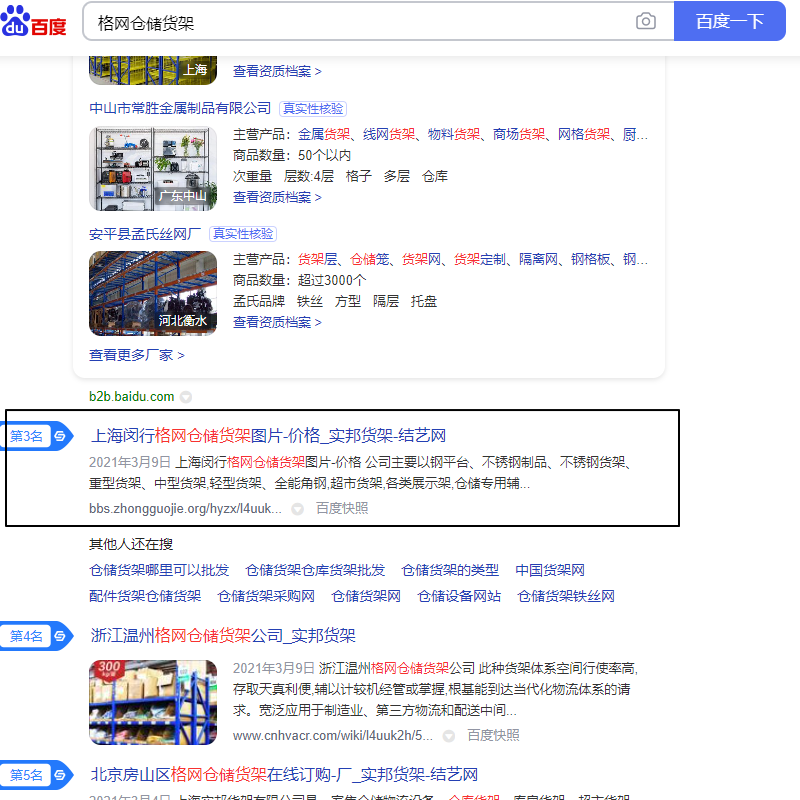
Task: Click 真实性核验 badge for 中山市常胜金属
Action: (x=313, y=109)
